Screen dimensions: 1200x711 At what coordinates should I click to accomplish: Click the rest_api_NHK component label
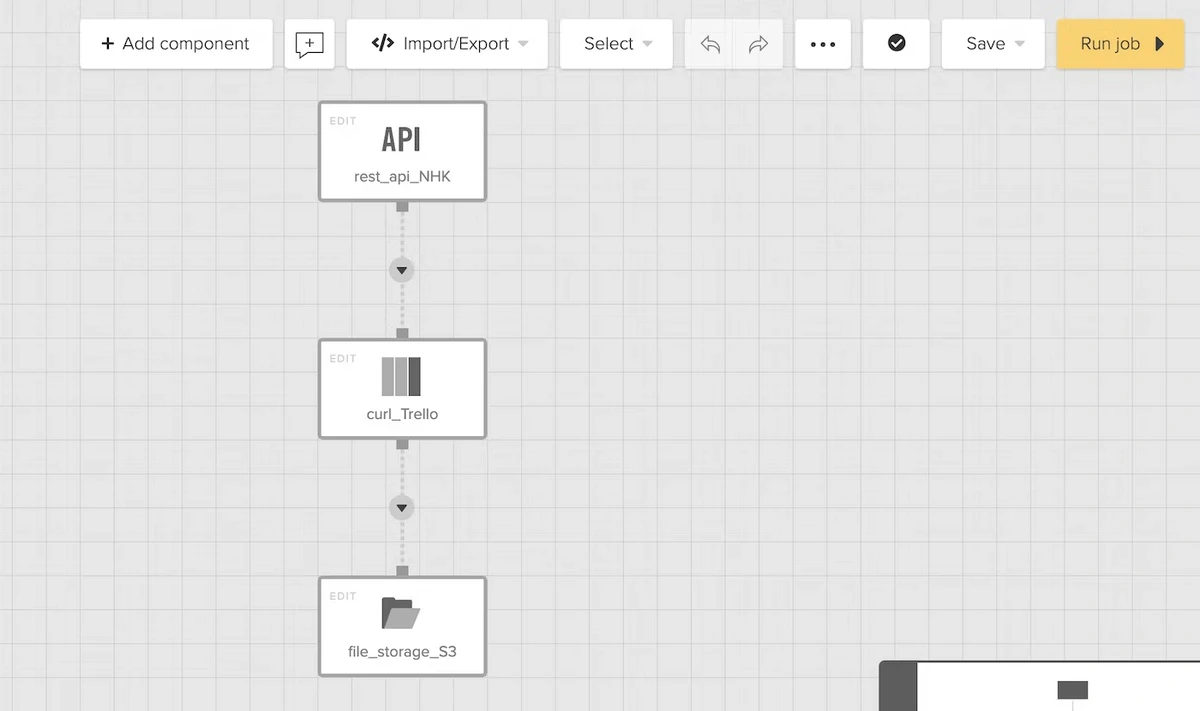(402, 176)
